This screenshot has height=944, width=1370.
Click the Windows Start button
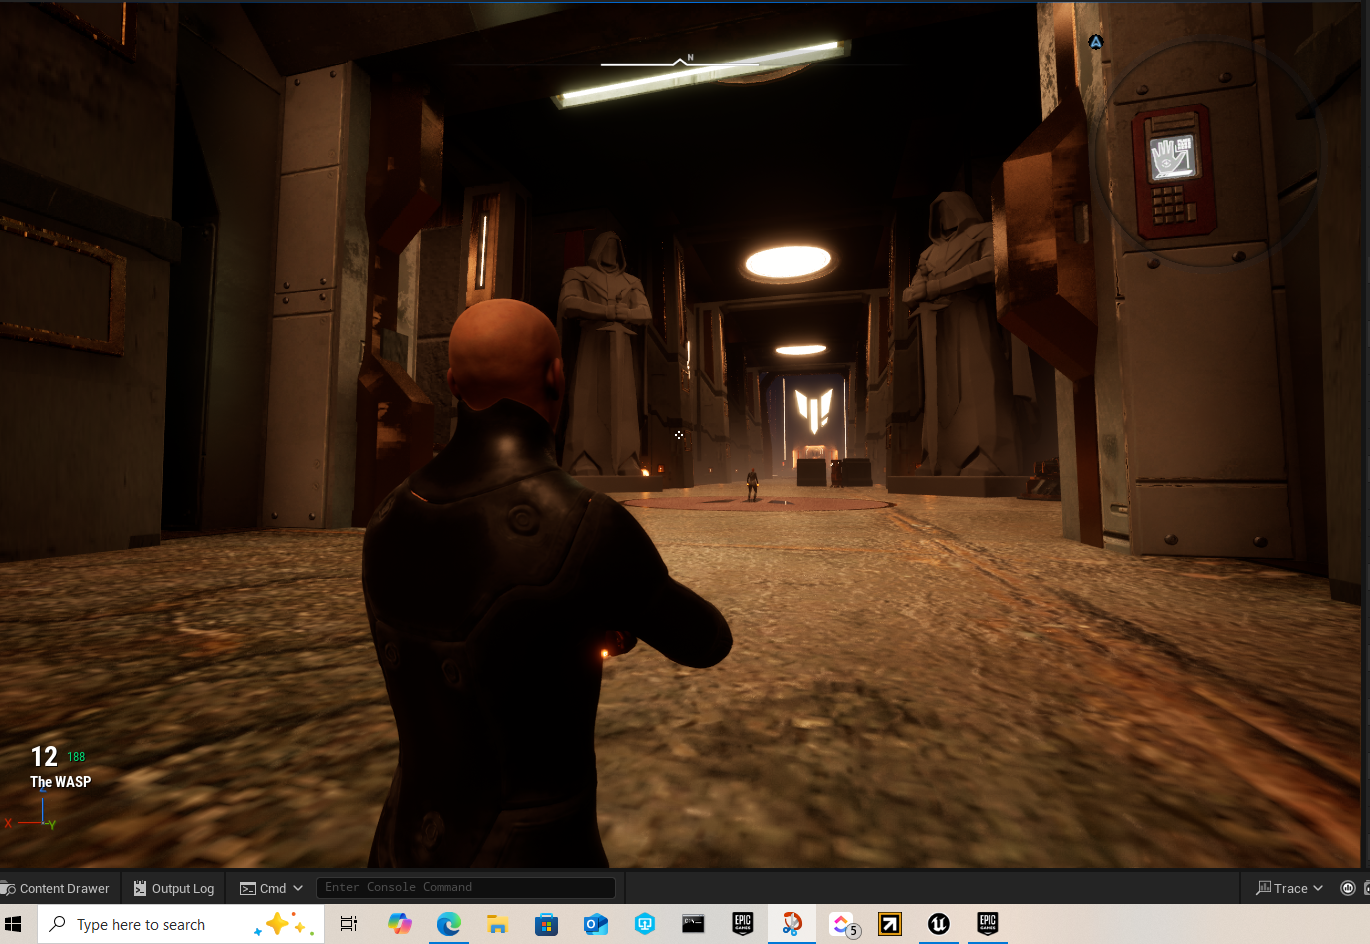point(14,924)
